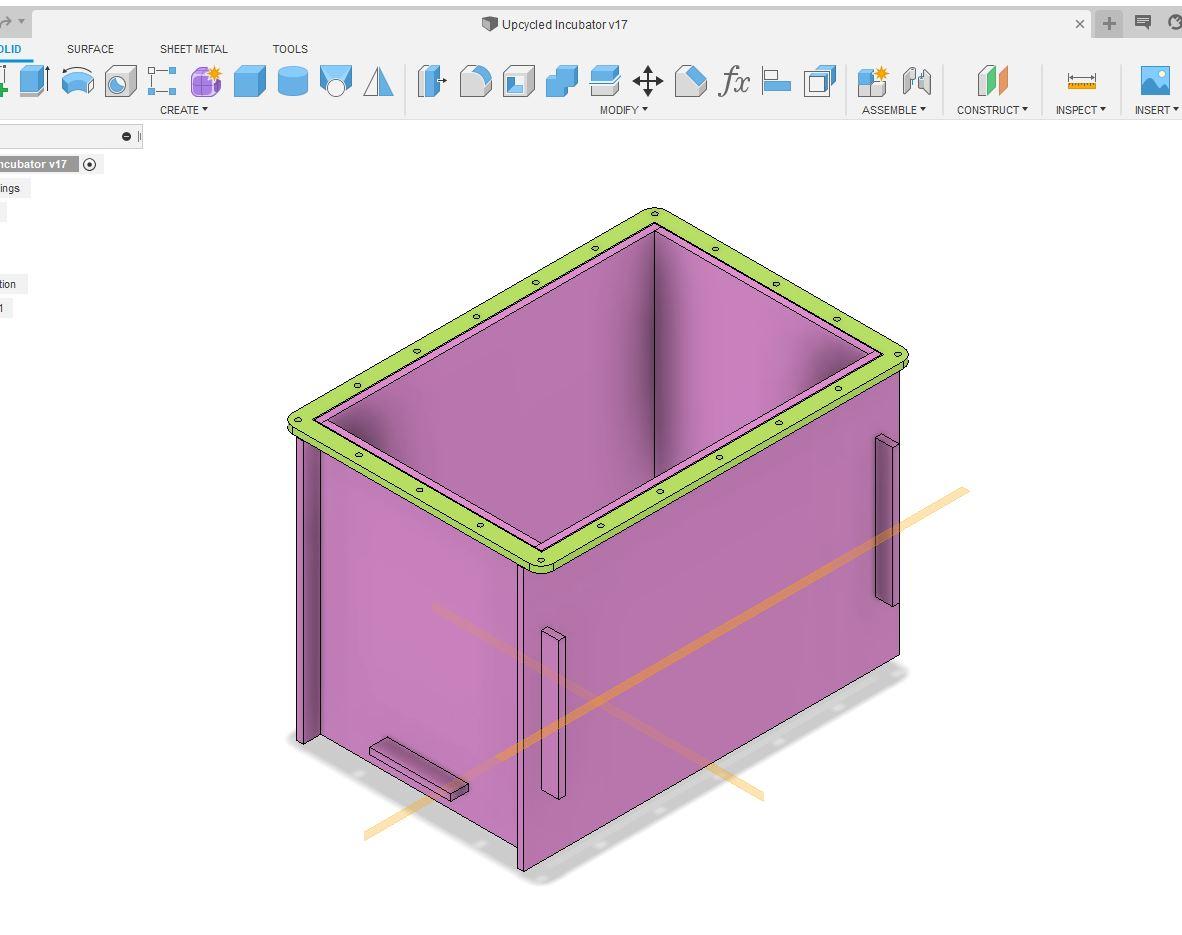Select the Combine tool
Viewport: 1182px width, 935px height.
point(562,81)
